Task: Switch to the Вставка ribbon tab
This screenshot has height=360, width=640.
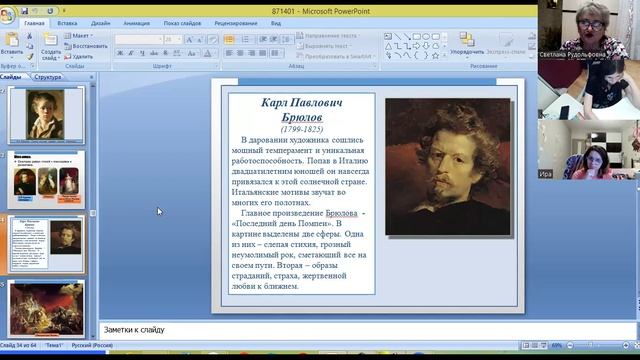Action: tap(67, 24)
